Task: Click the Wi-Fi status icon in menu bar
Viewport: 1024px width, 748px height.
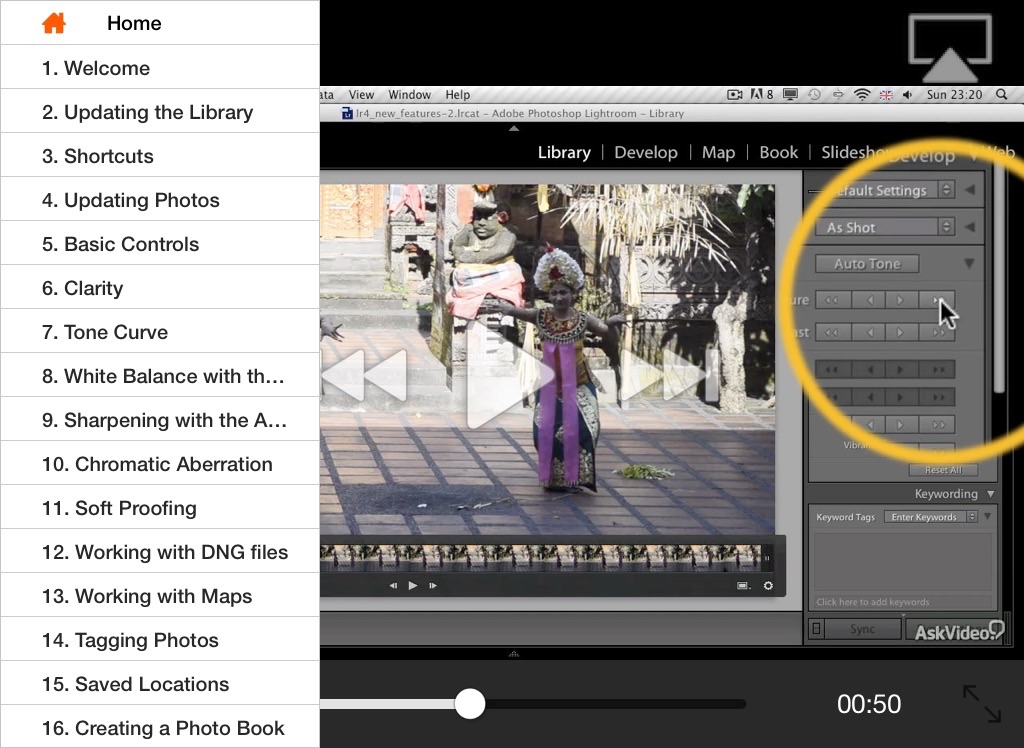Action: coord(862,95)
